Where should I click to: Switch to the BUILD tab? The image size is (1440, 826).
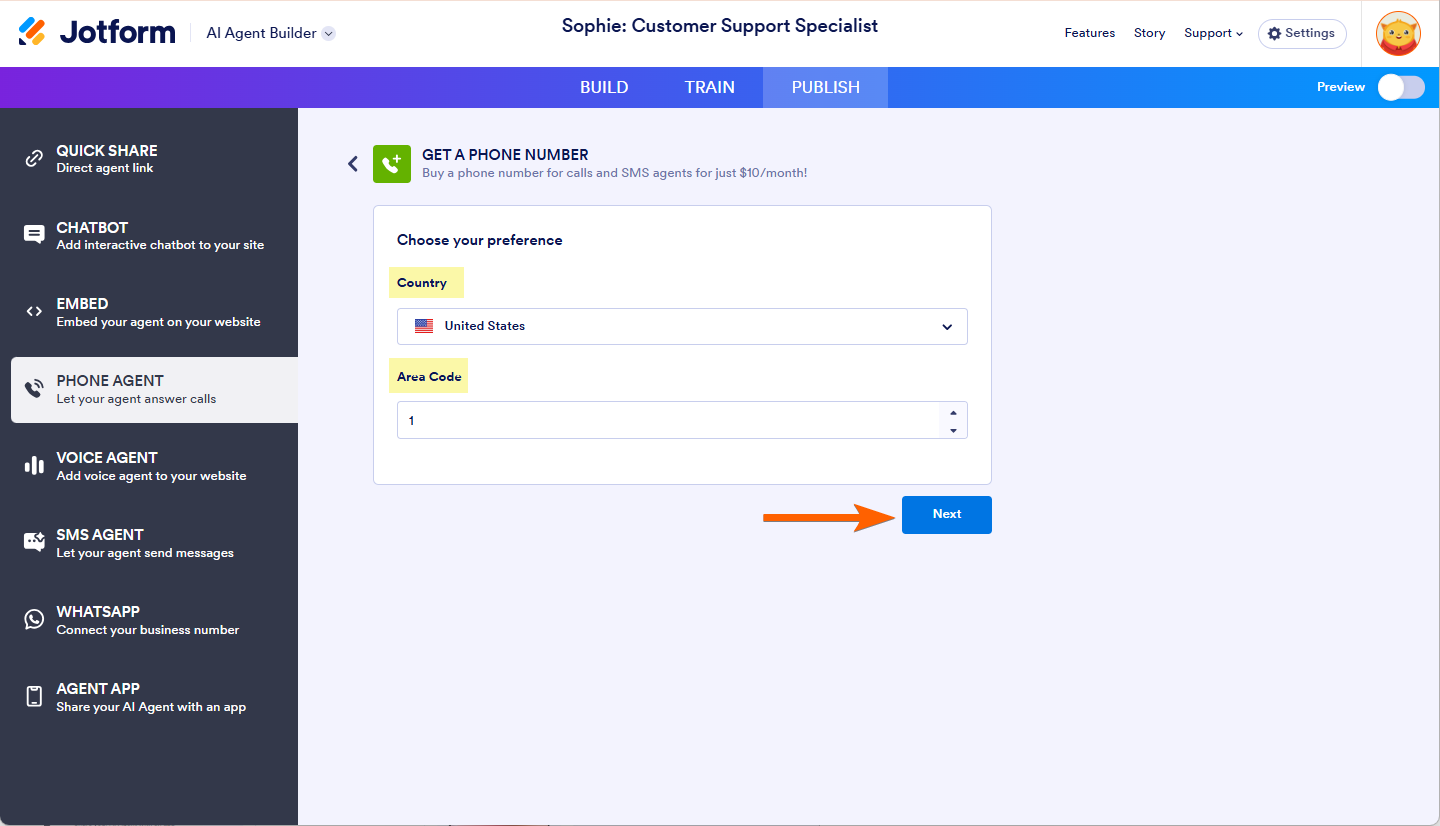604,87
